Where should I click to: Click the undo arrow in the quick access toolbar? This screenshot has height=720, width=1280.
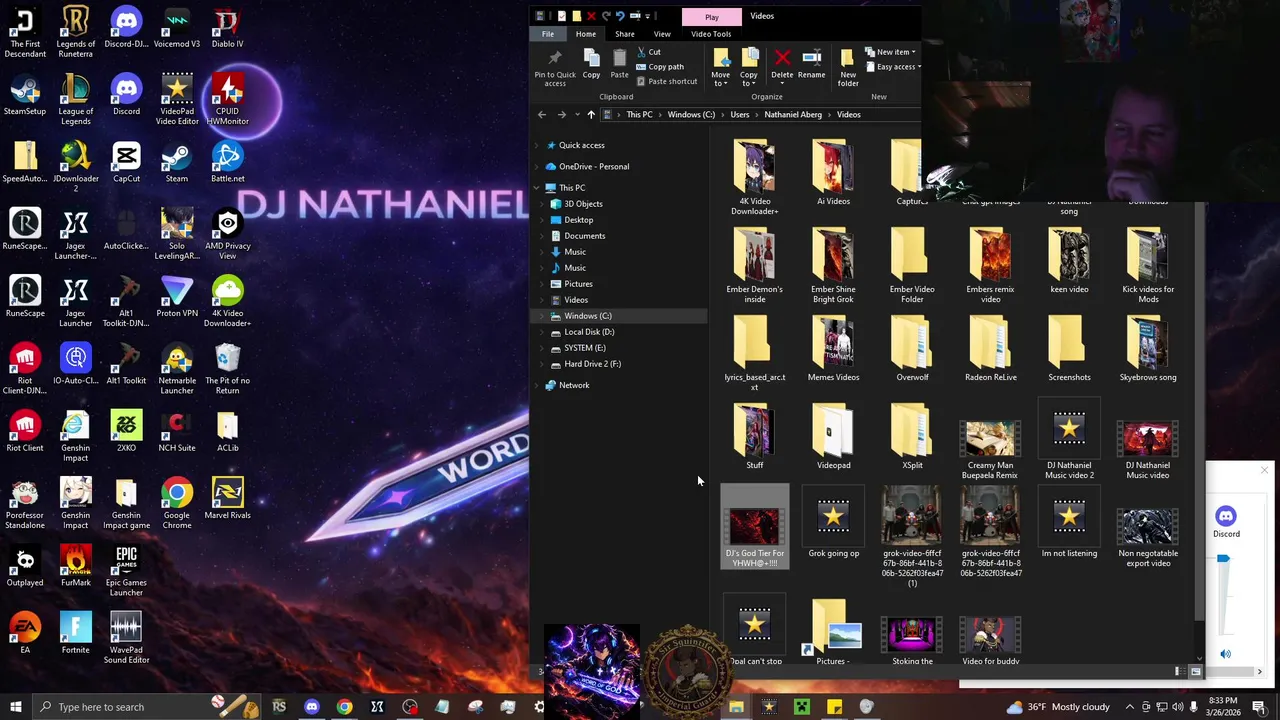point(620,16)
